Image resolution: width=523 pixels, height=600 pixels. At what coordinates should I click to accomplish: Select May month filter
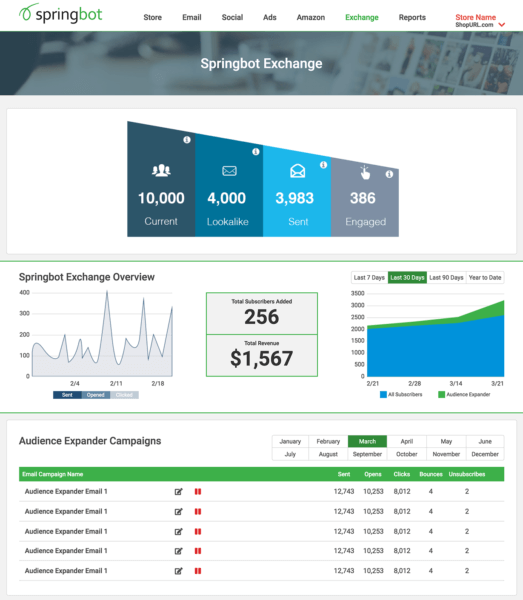(x=446, y=441)
